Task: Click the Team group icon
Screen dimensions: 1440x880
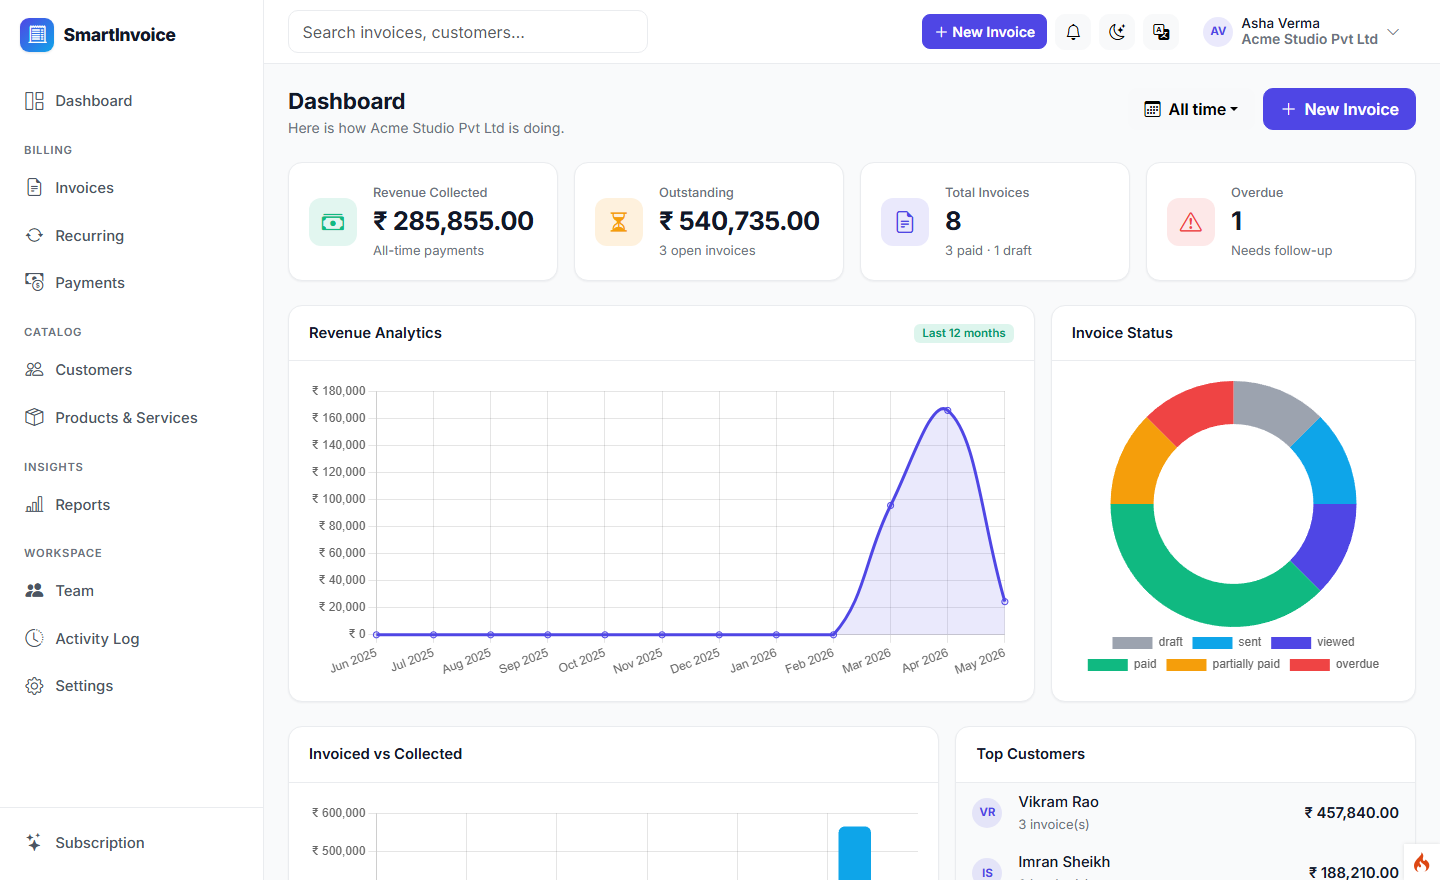Action: pos(34,590)
